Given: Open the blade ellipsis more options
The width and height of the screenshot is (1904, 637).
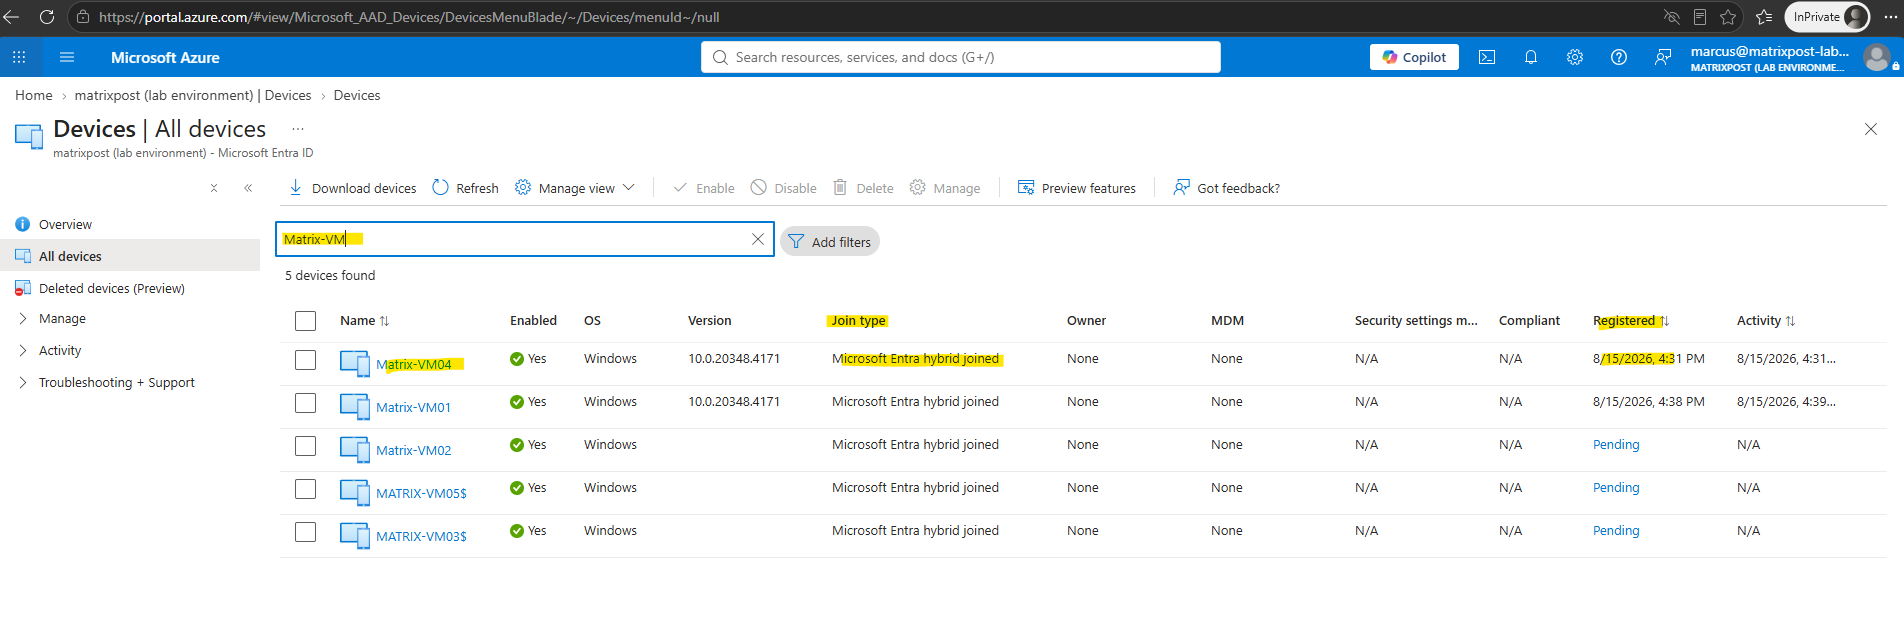Looking at the screenshot, I should click(x=298, y=129).
